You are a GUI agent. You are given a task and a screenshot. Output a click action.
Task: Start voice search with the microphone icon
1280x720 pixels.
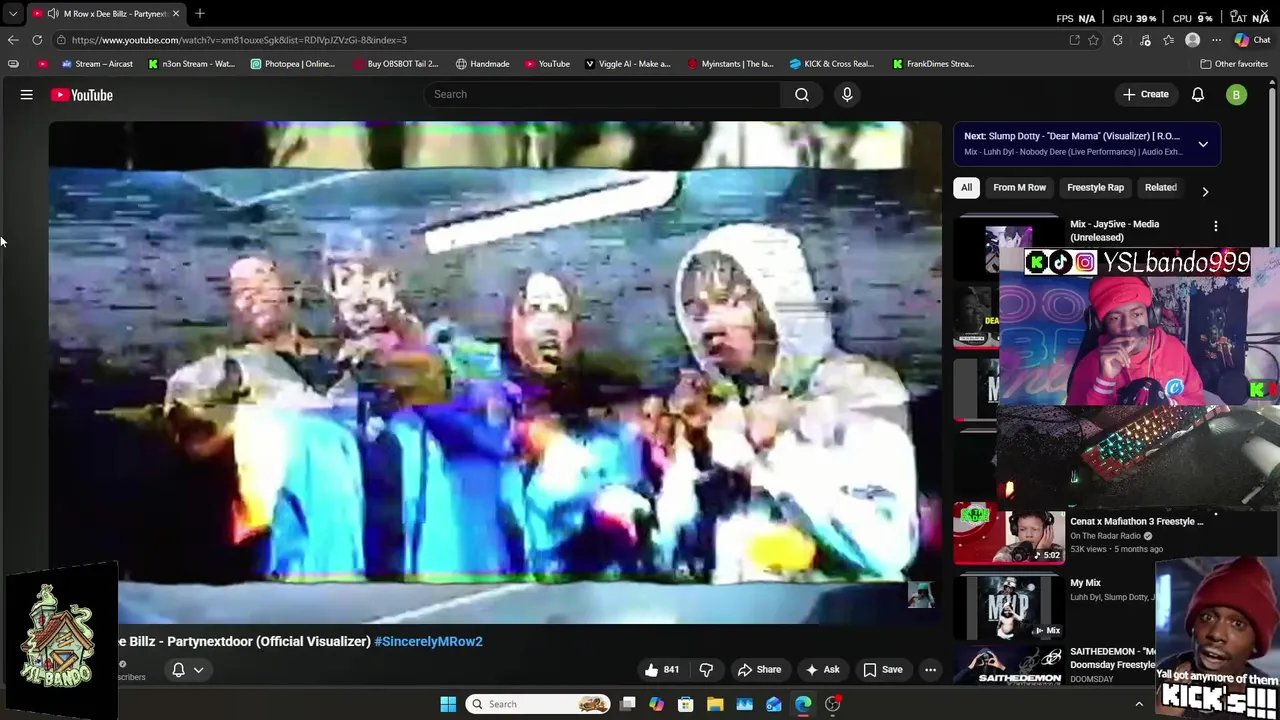tap(847, 94)
